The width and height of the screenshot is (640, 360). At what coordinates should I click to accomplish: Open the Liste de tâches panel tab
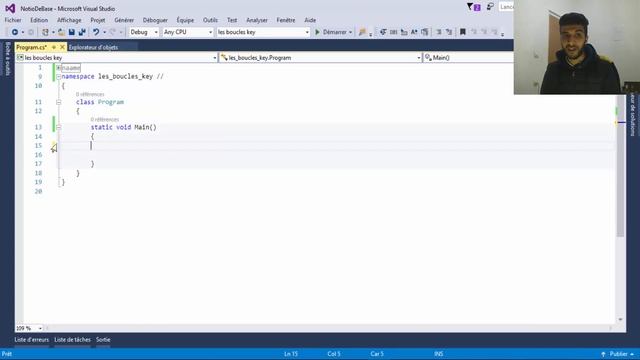coord(72,340)
